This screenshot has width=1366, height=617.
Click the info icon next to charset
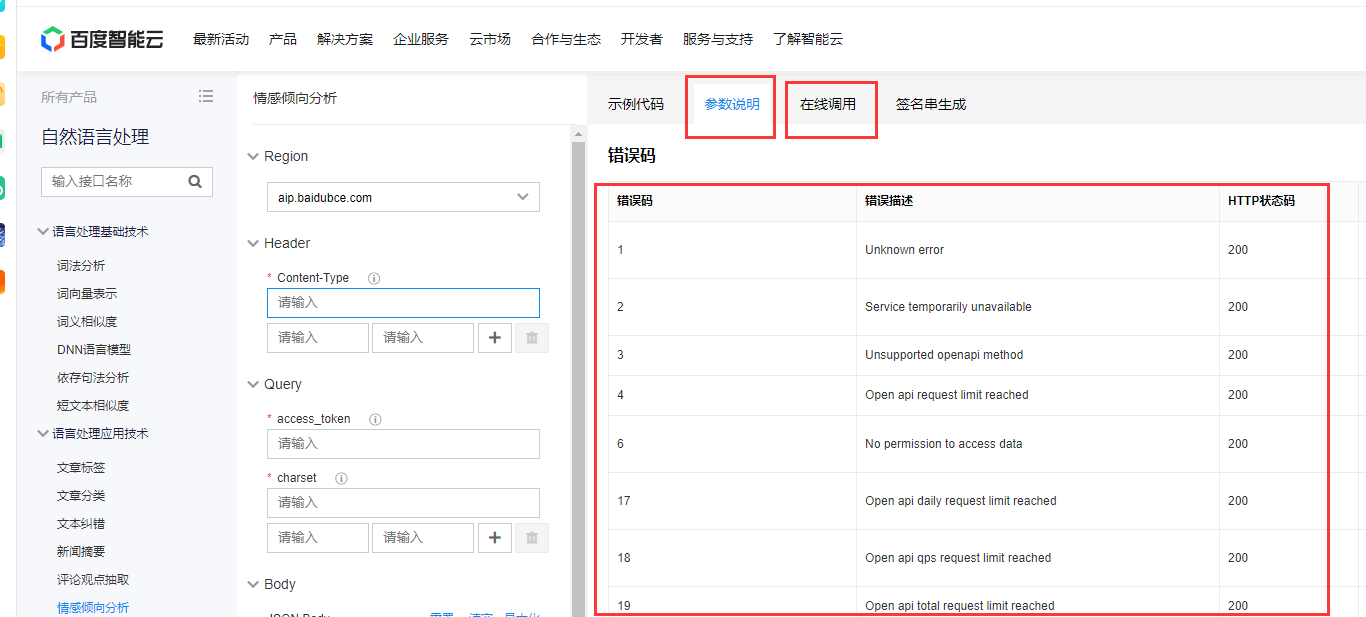341,478
